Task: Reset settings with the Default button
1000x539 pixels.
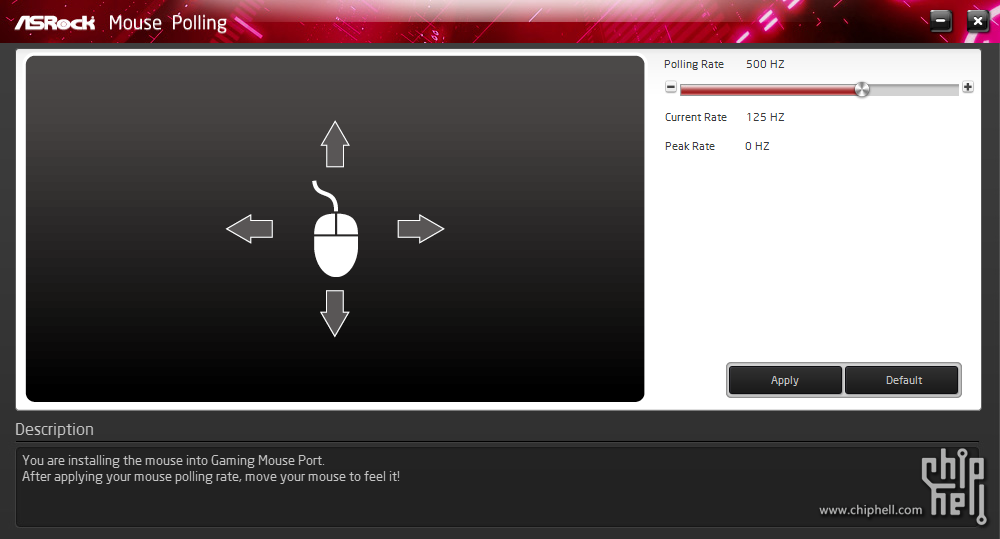Action: coord(903,380)
